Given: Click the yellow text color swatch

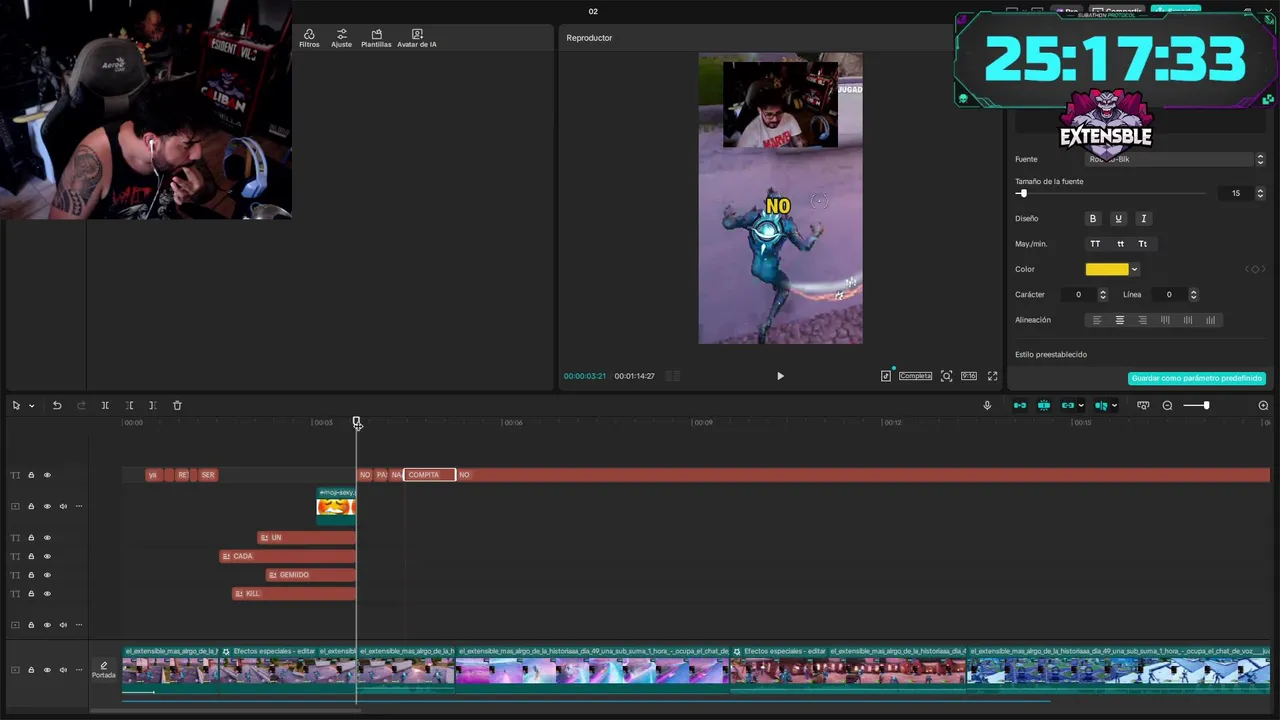Looking at the screenshot, I should (1107, 269).
